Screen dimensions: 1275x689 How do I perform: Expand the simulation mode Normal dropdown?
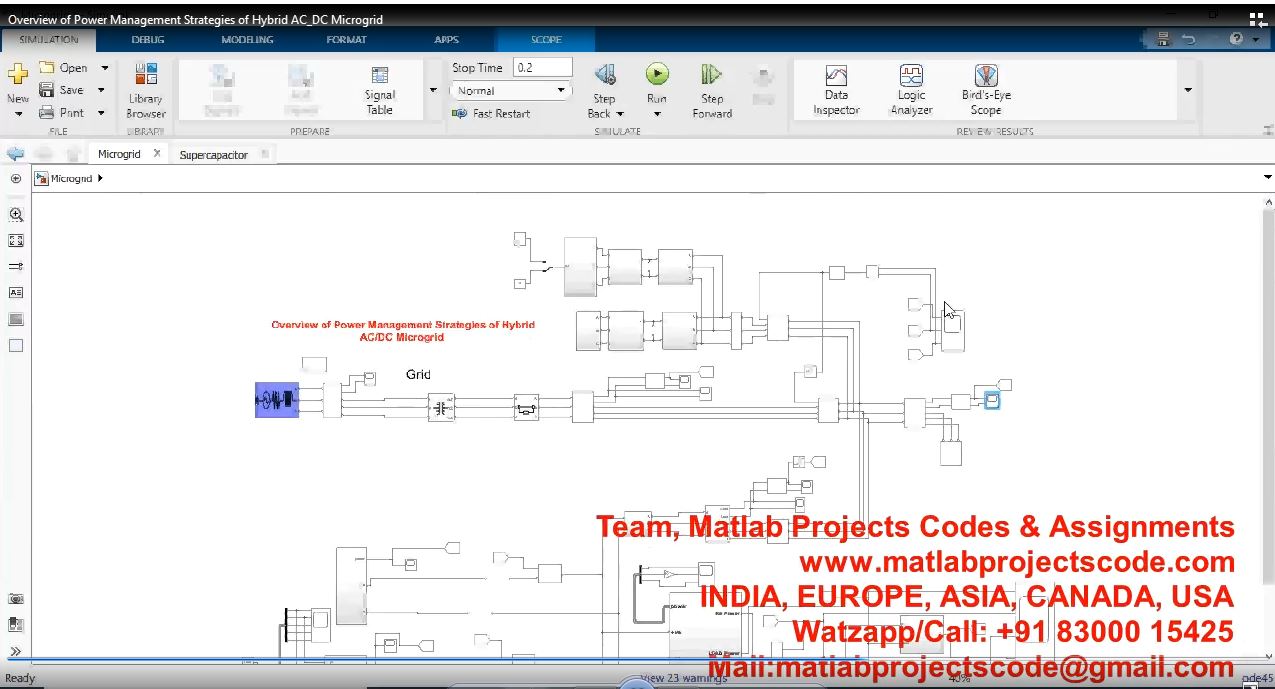click(510, 90)
